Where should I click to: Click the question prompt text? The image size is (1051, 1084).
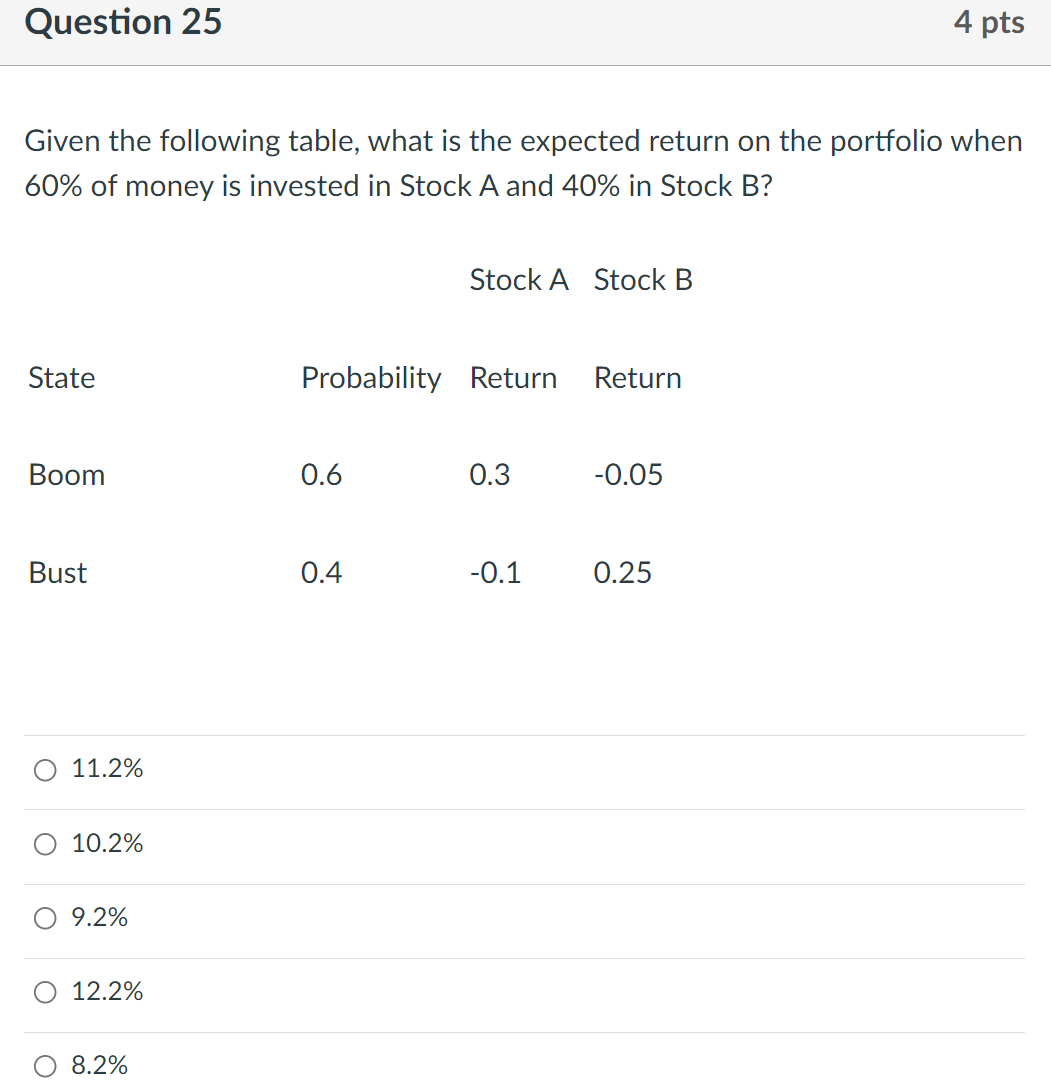click(523, 163)
